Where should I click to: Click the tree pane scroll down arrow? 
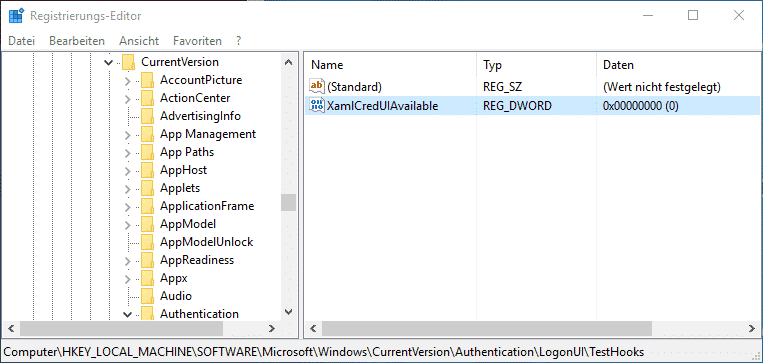(x=288, y=311)
